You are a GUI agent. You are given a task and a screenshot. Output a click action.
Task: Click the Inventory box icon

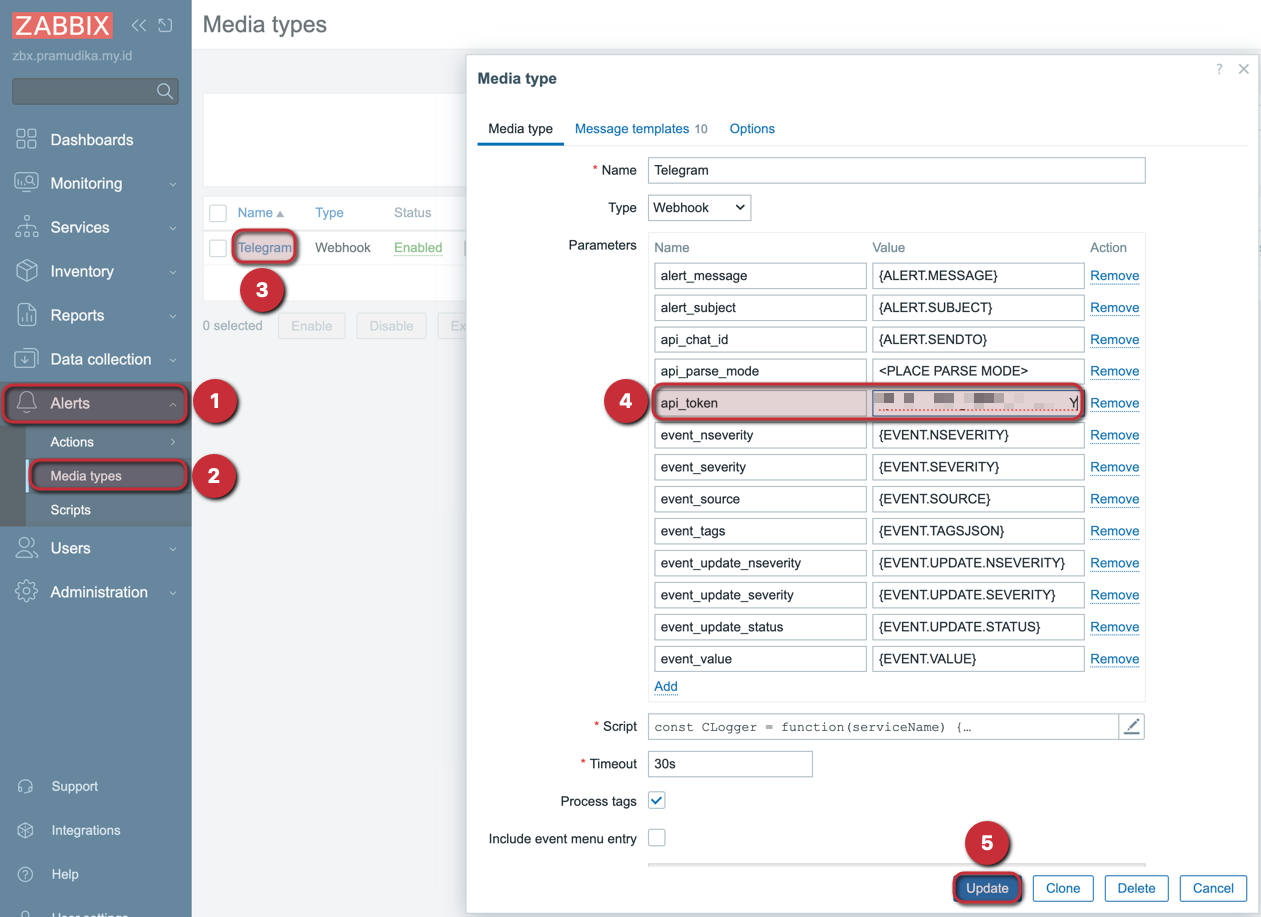click(26, 271)
